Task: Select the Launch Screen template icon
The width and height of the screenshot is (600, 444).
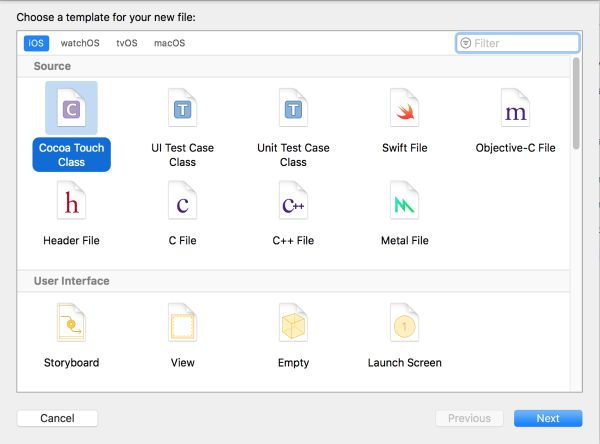Action: tap(404, 322)
